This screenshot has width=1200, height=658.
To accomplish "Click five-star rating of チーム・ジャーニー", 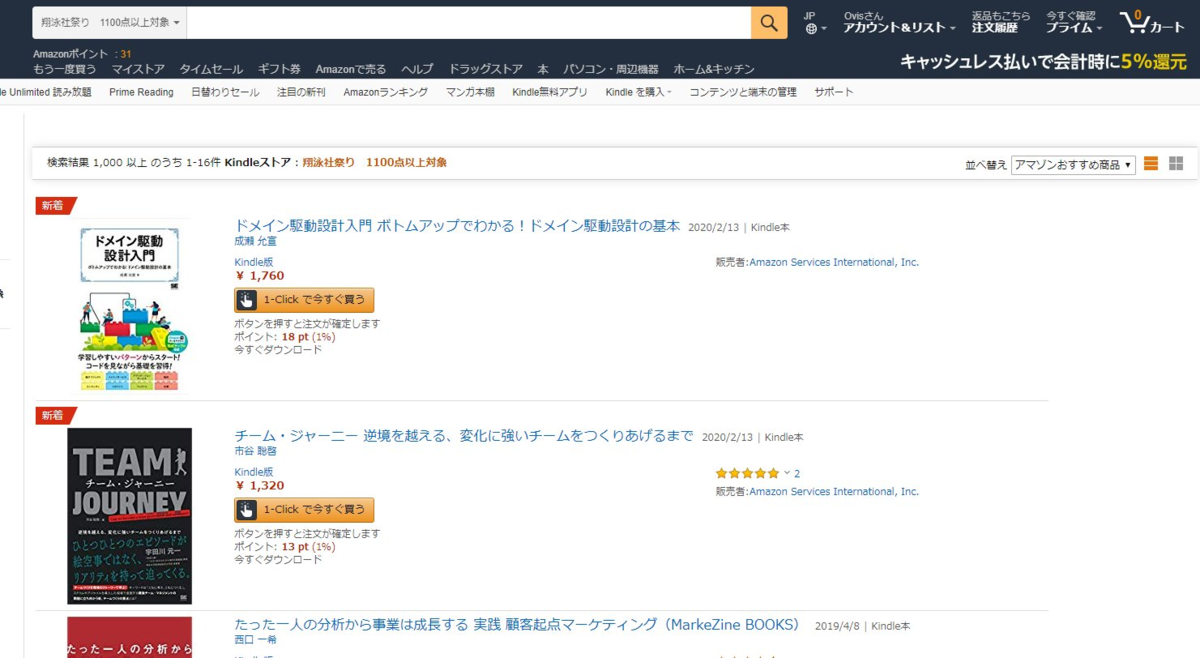I will (747, 473).
